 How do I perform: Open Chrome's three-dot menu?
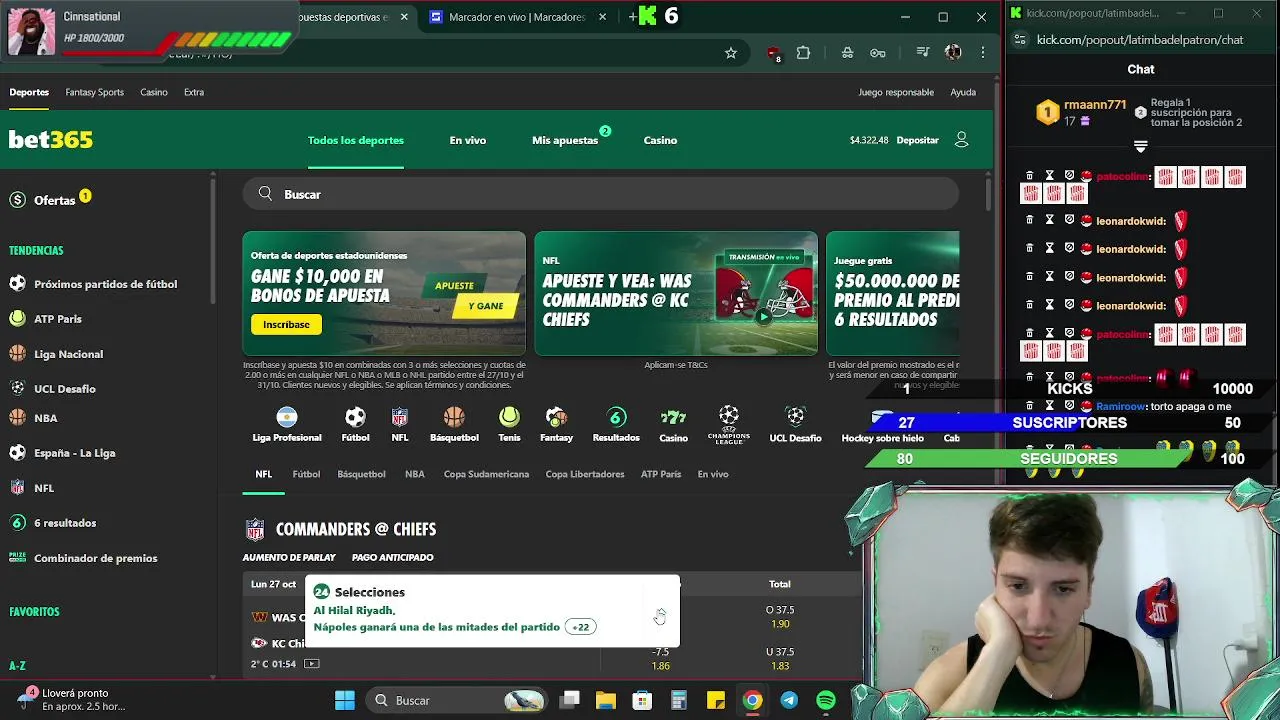coord(983,53)
